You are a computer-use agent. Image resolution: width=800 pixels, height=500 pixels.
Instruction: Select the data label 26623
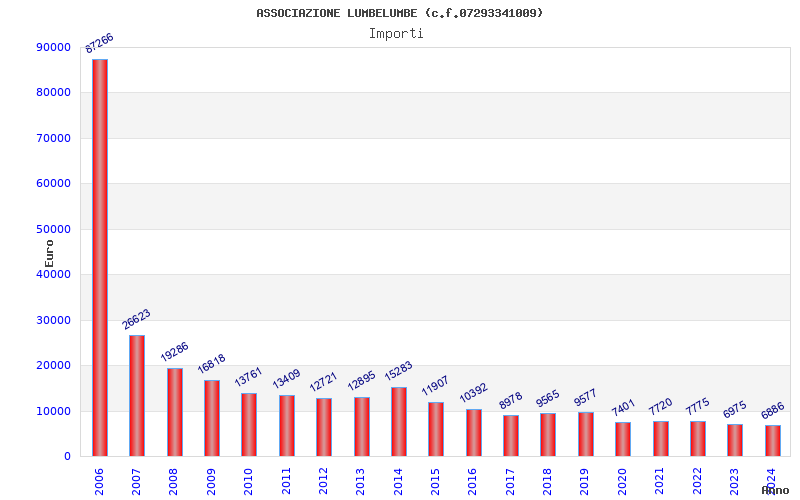pyautogui.click(x=137, y=319)
